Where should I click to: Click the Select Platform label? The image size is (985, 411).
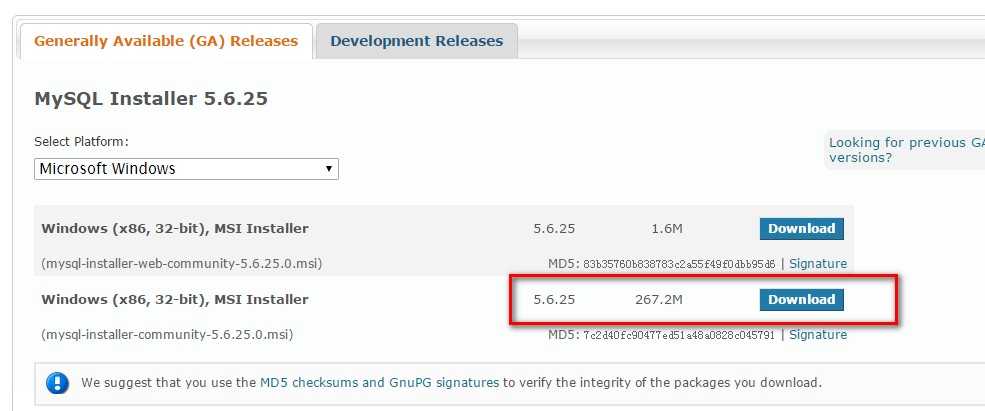(81, 141)
